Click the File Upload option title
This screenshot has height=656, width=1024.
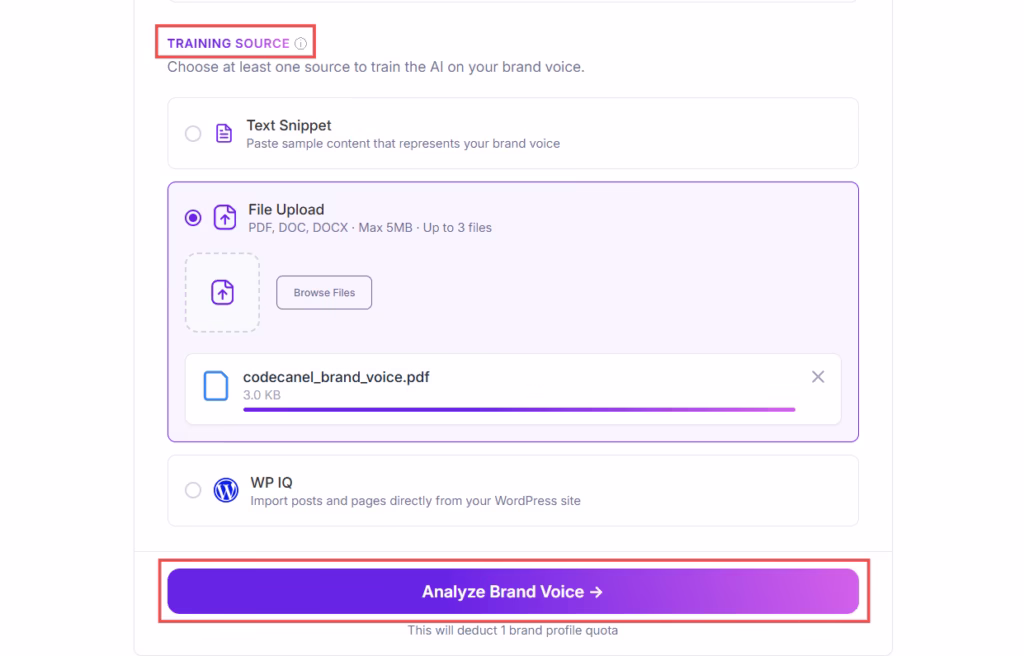point(286,210)
